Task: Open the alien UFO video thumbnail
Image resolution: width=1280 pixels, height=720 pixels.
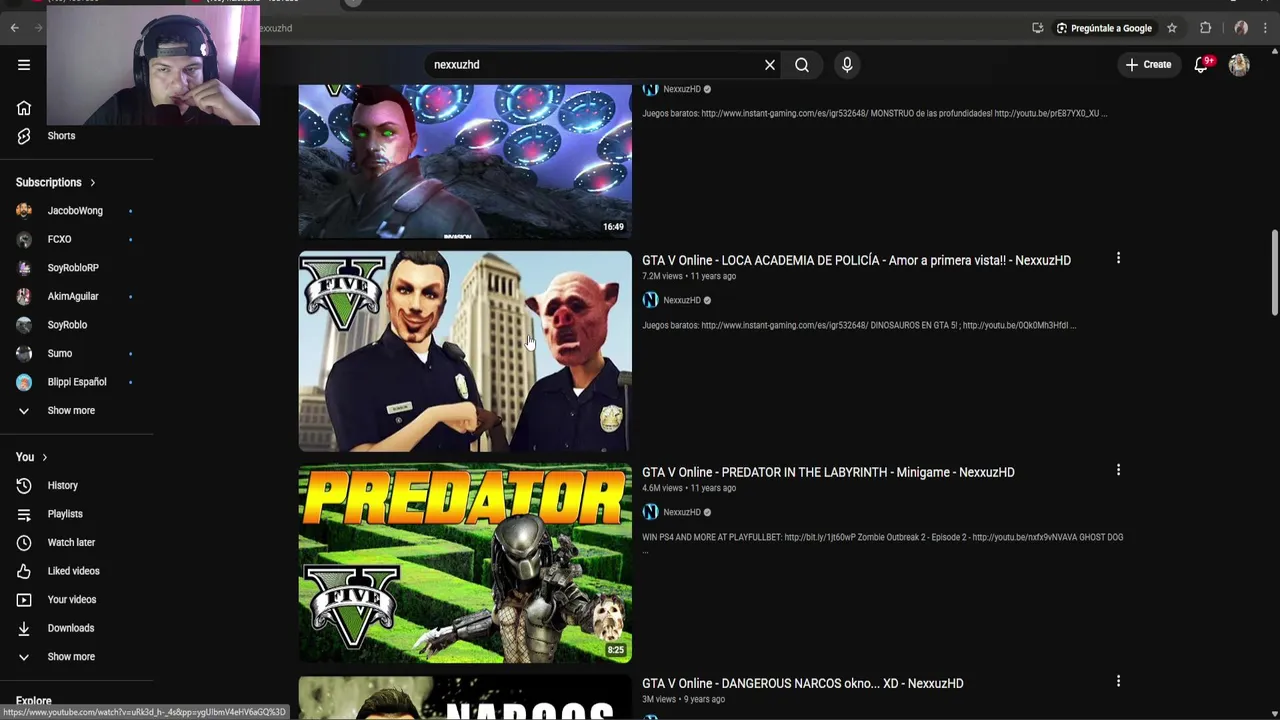Action: (x=465, y=161)
